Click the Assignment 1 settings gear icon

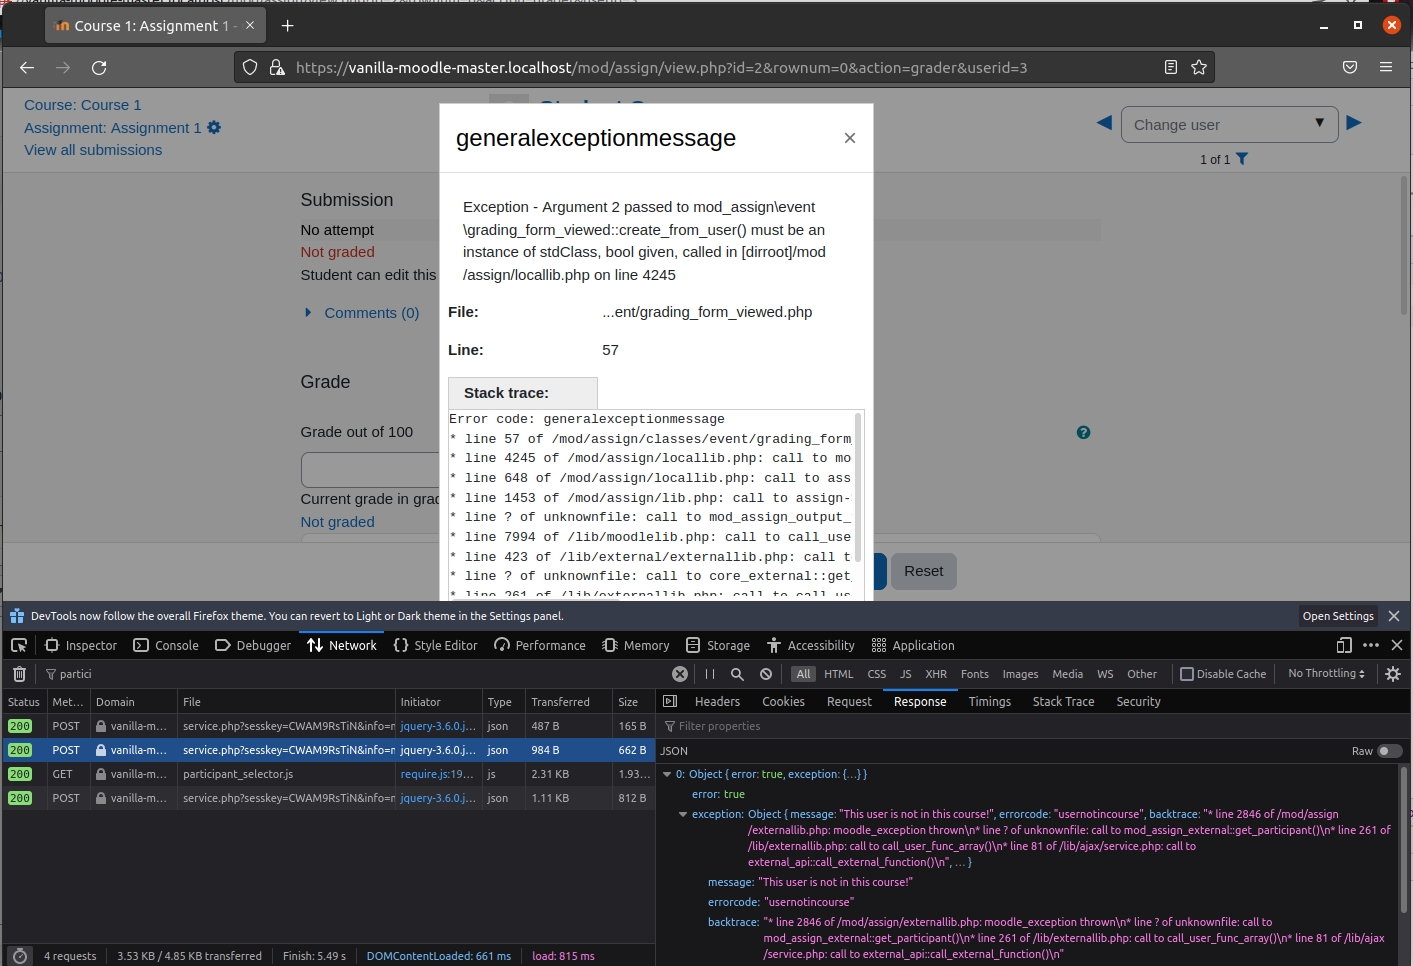[214, 127]
